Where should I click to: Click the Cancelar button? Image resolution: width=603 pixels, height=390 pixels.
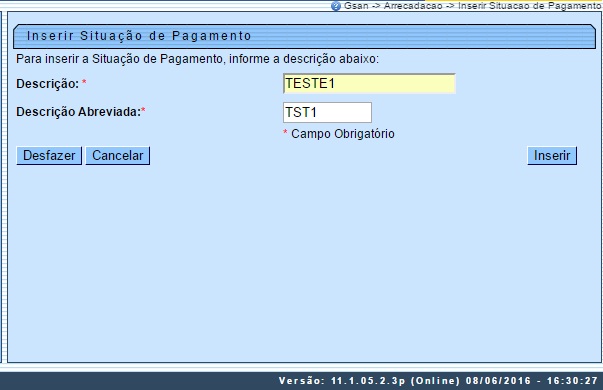pos(117,156)
